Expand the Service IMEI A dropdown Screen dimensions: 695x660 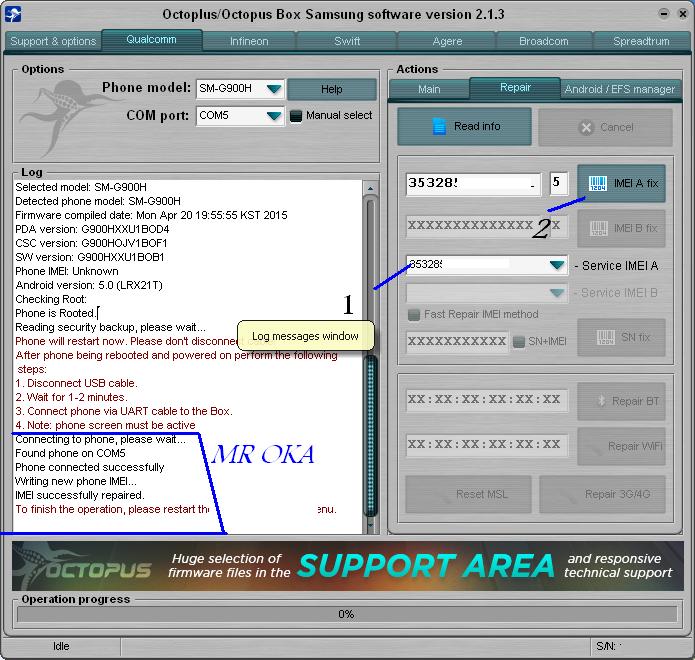(557, 265)
